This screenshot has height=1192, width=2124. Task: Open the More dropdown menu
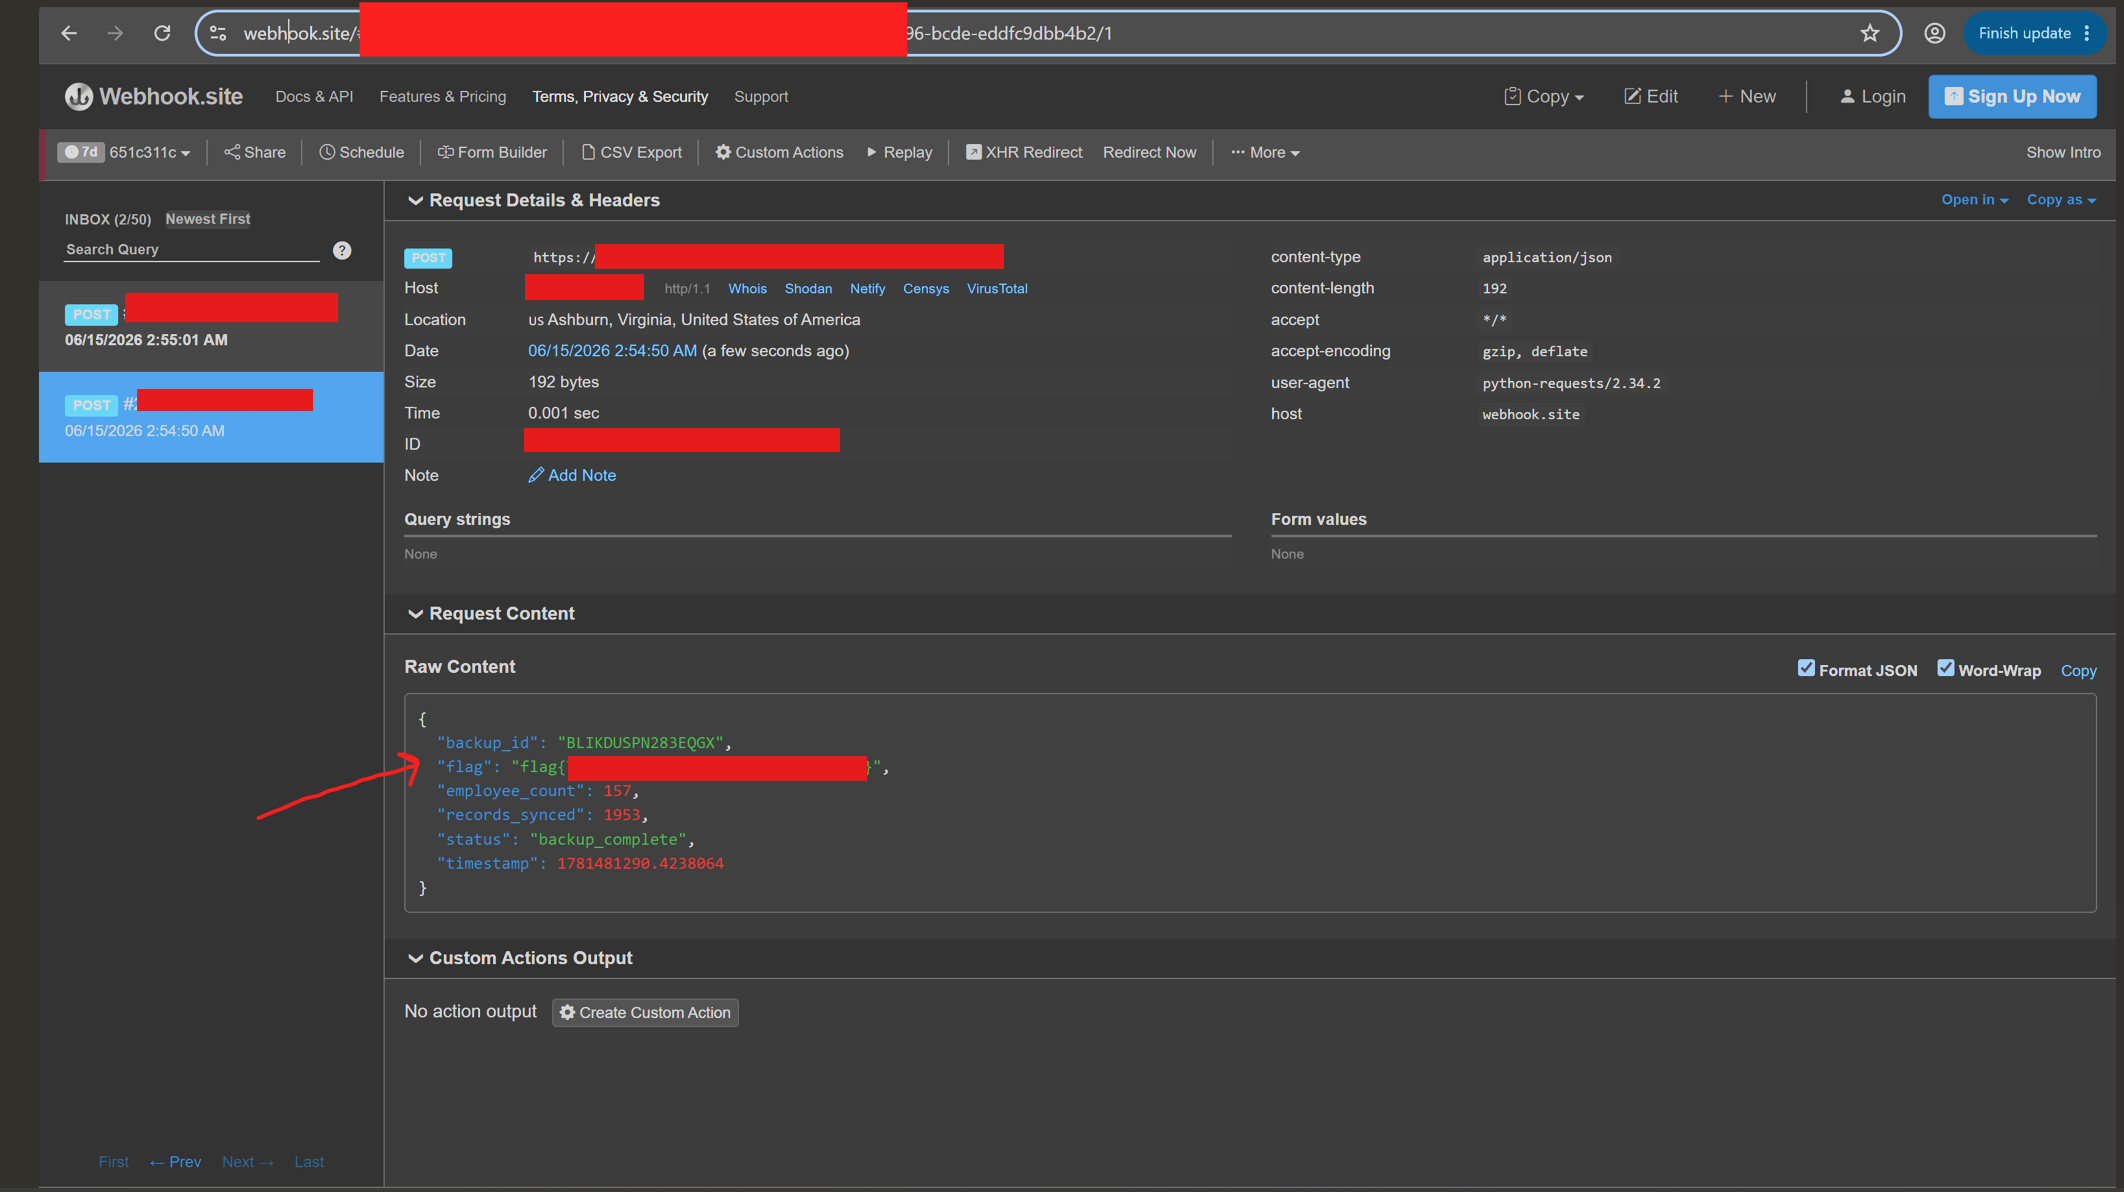(x=1266, y=152)
